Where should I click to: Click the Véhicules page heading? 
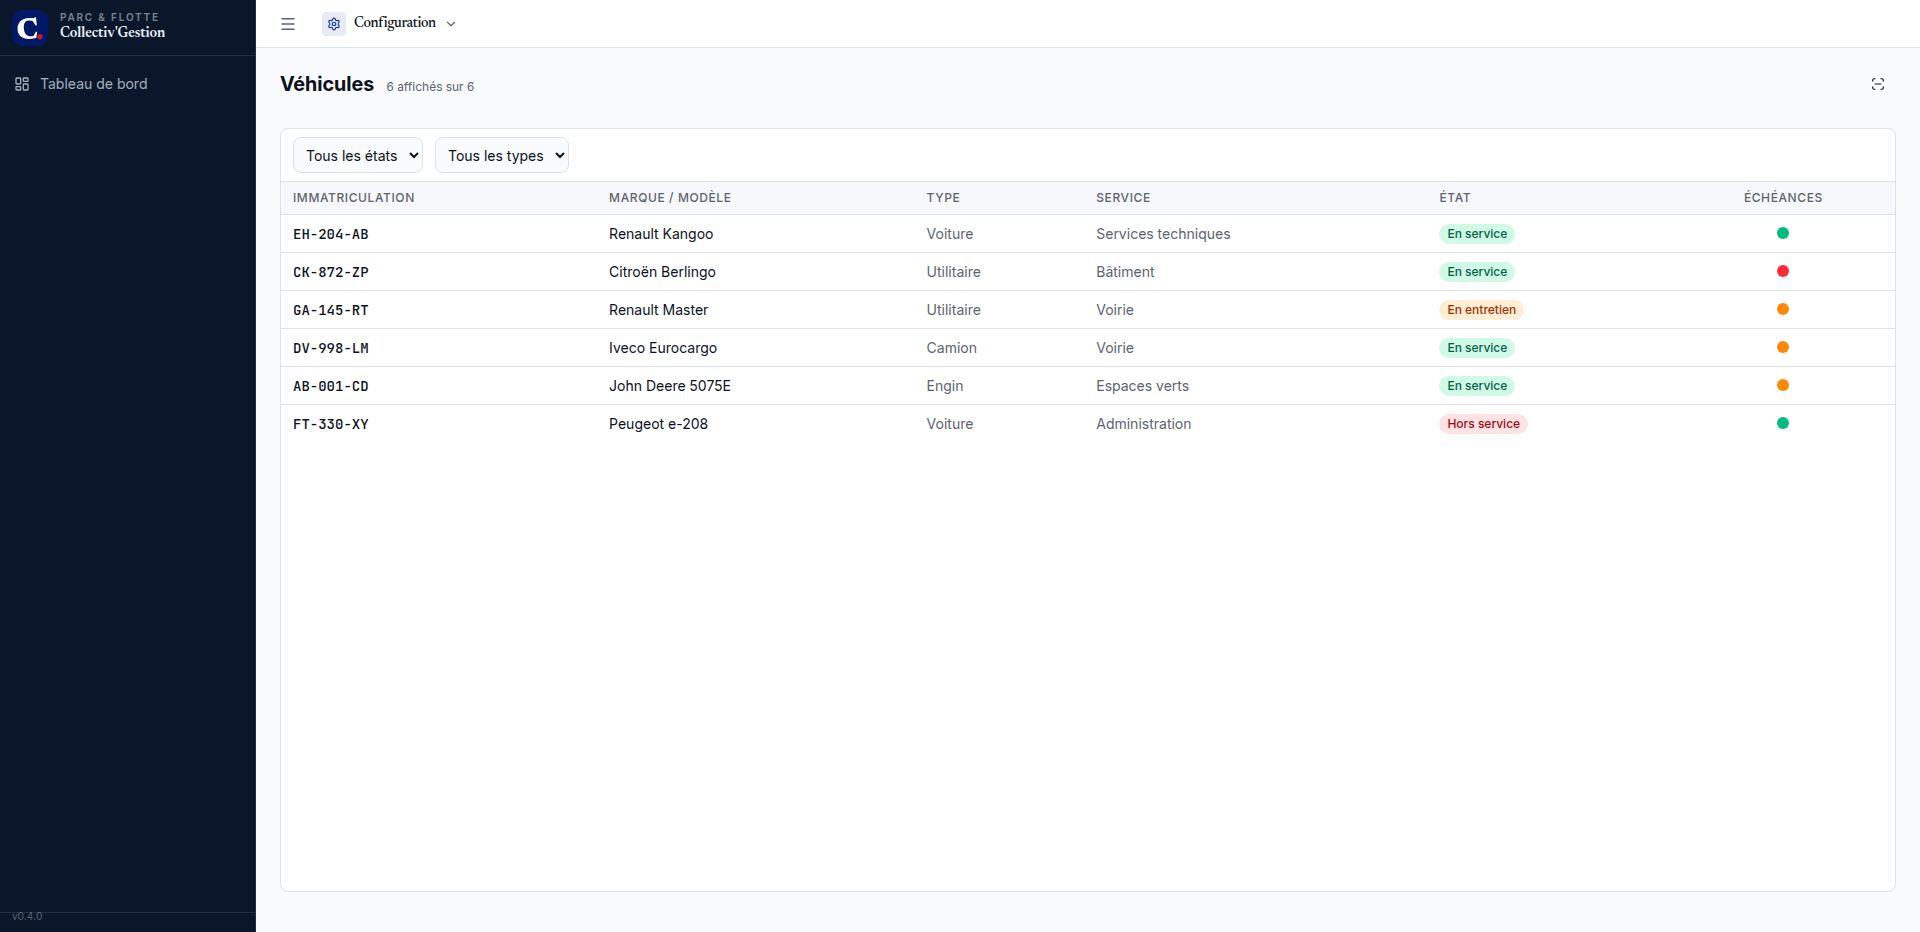click(x=327, y=84)
